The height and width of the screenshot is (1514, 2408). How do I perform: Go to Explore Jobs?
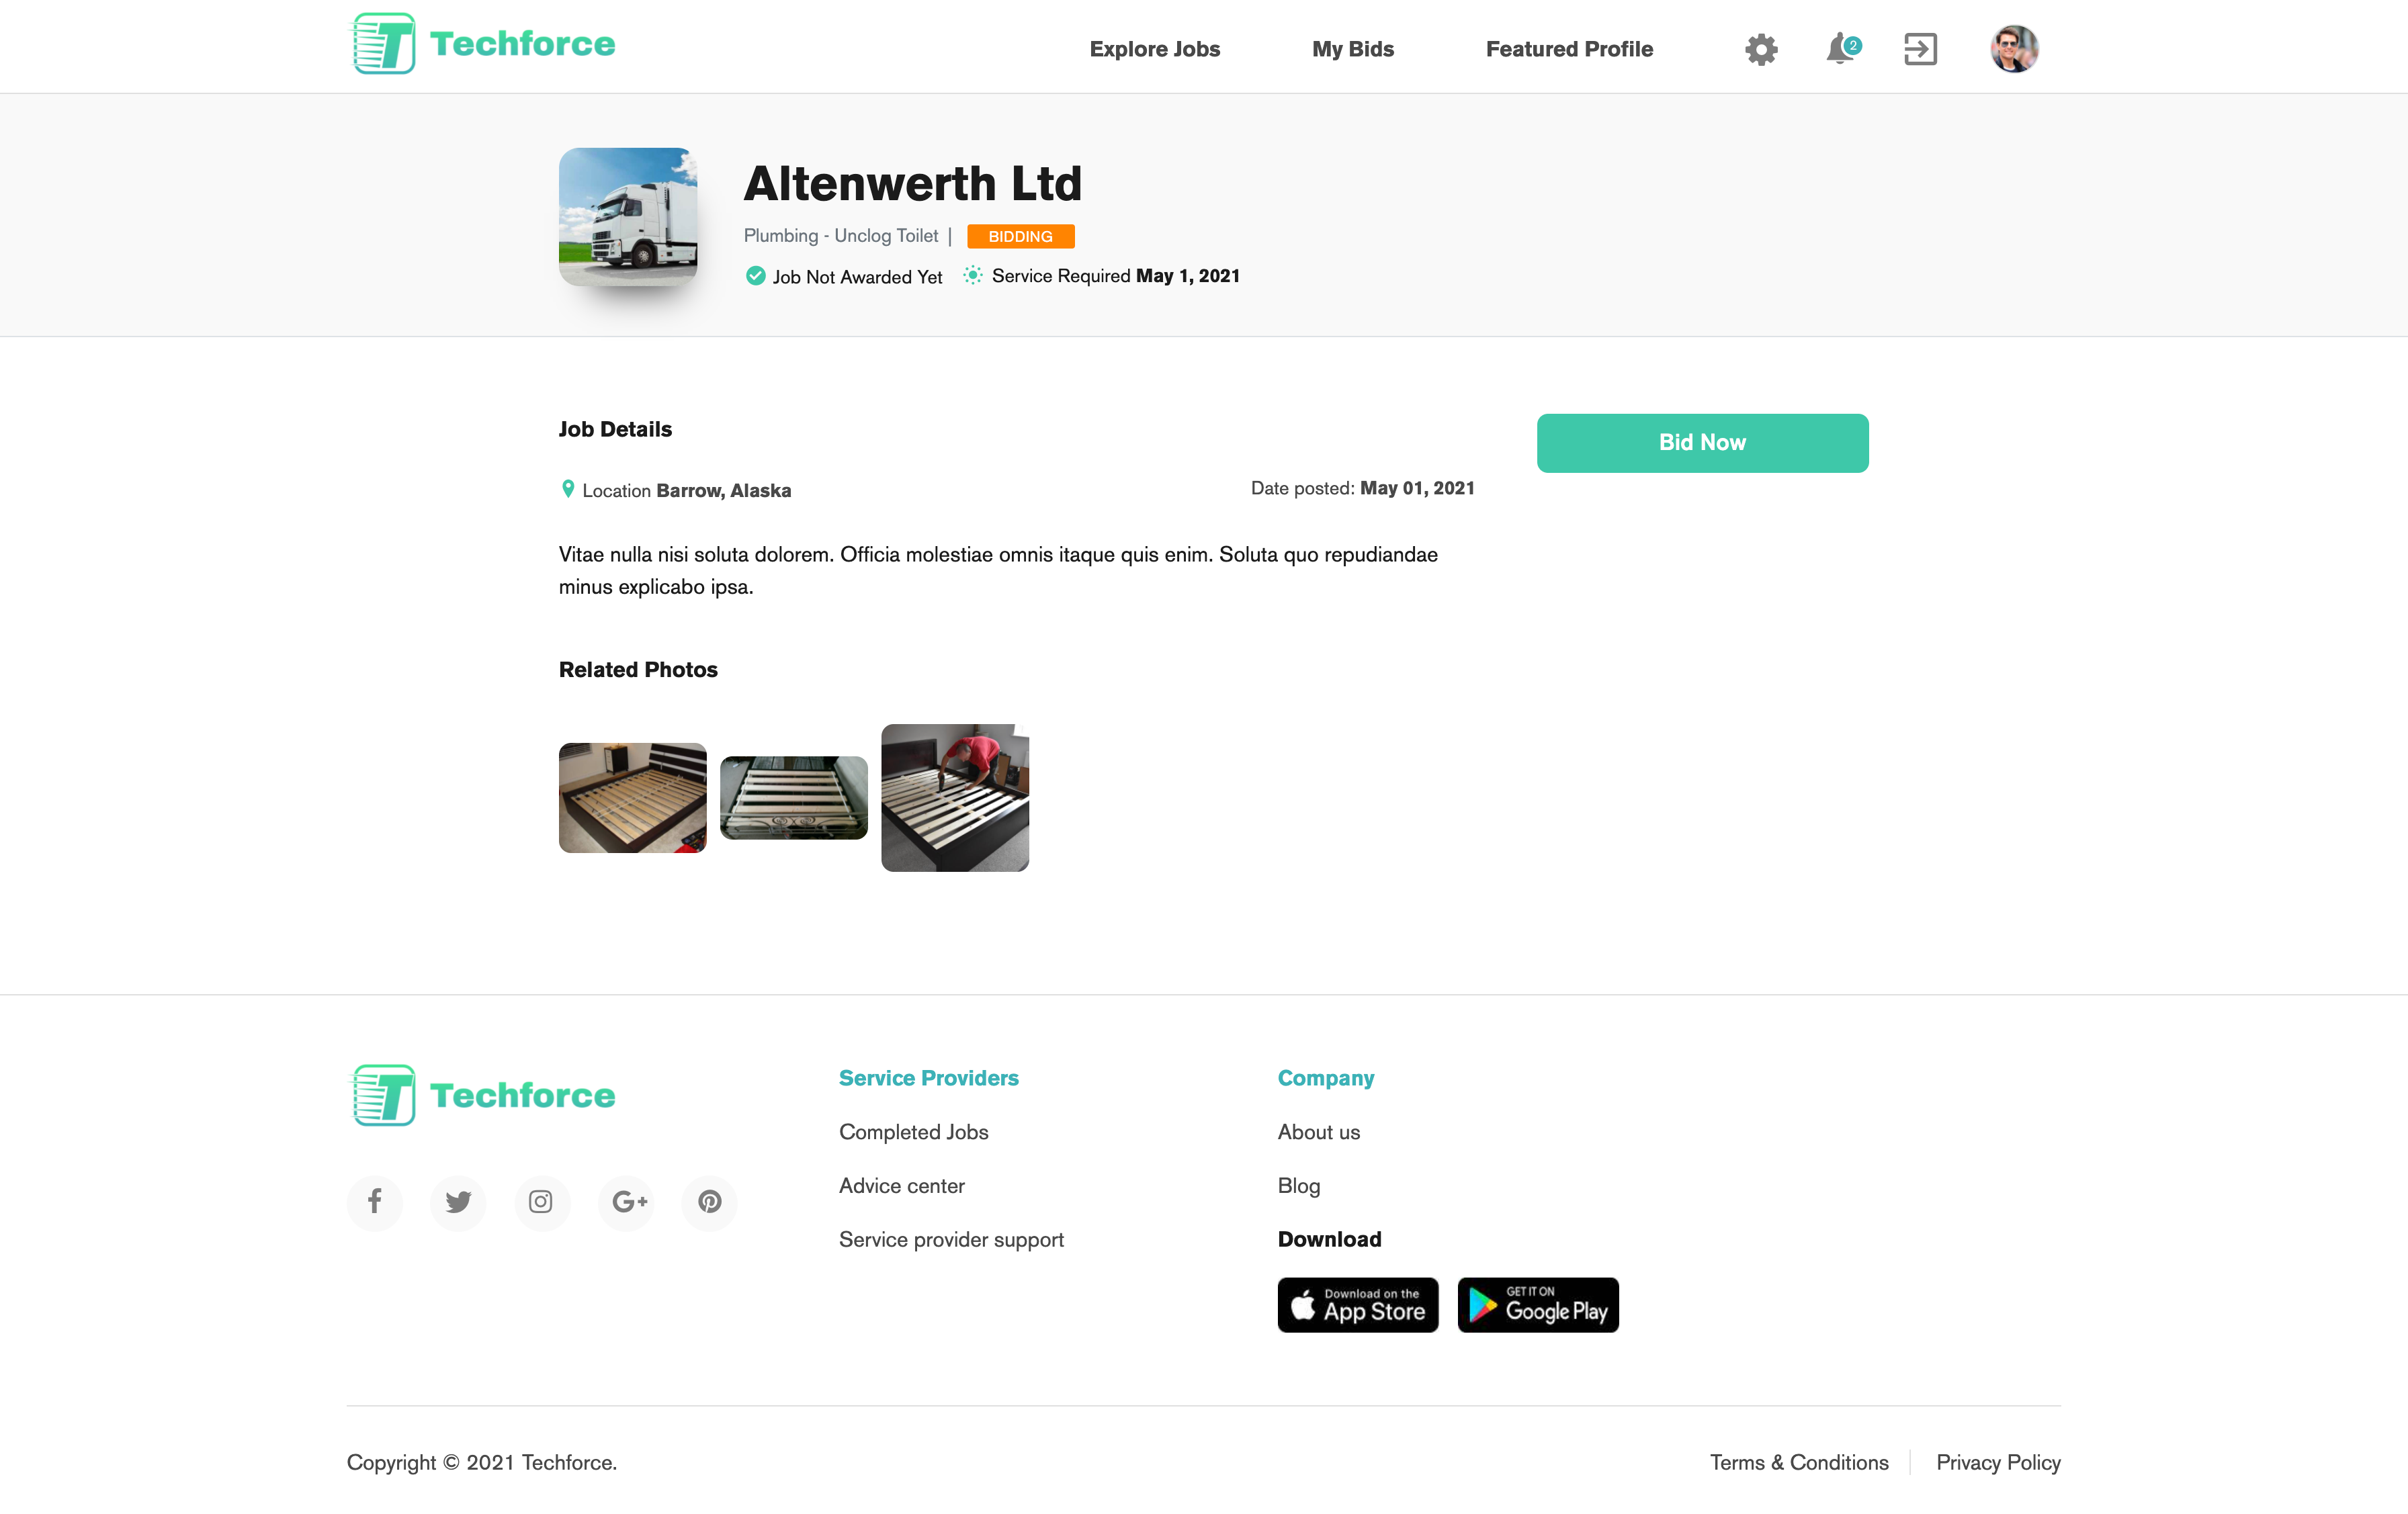pyautogui.click(x=1154, y=49)
